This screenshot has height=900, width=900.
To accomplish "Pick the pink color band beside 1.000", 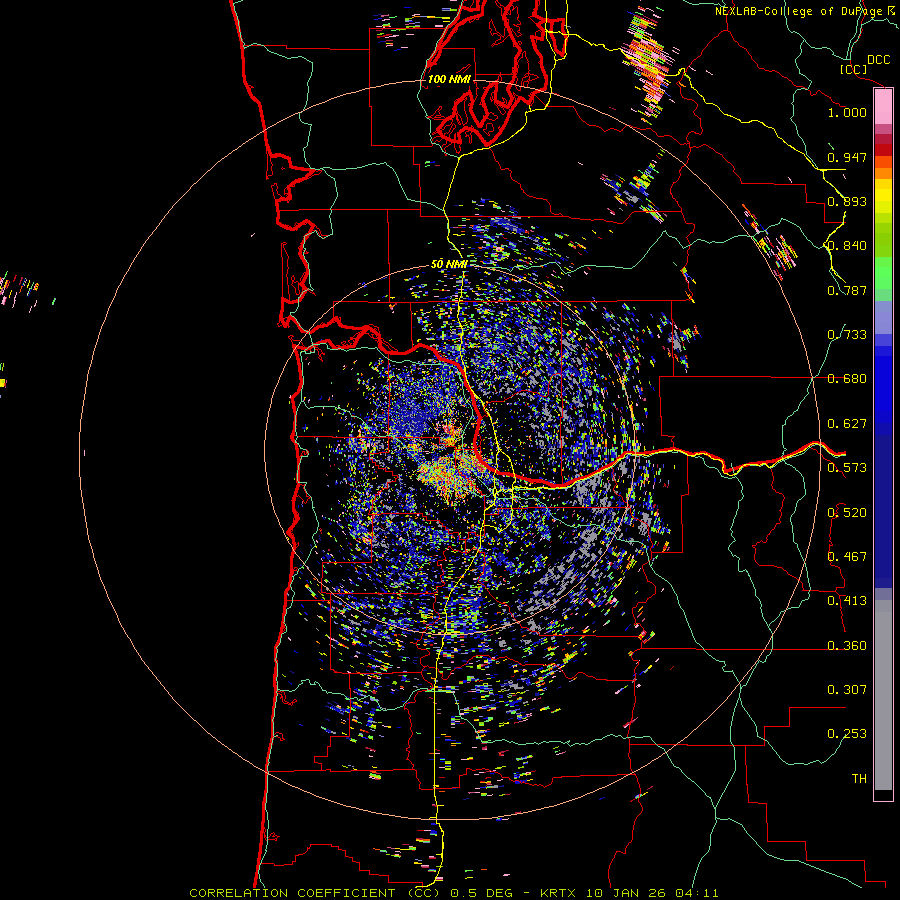I will (883, 107).
